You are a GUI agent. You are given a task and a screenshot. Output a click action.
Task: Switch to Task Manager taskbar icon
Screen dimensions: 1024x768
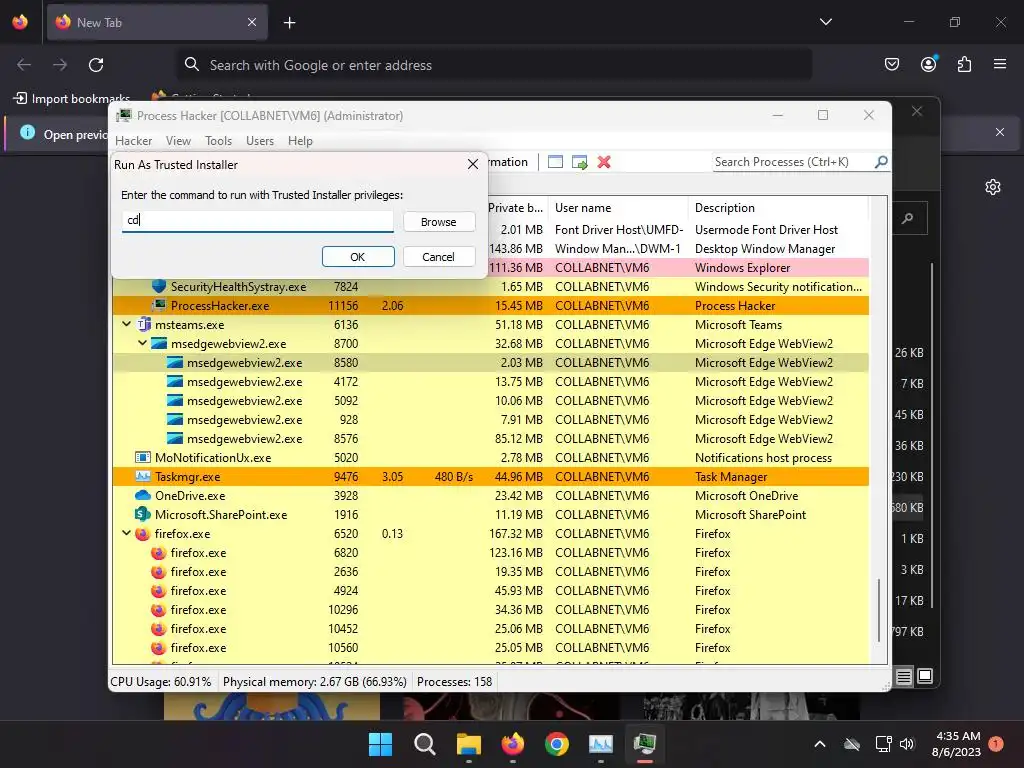[601, 744]
